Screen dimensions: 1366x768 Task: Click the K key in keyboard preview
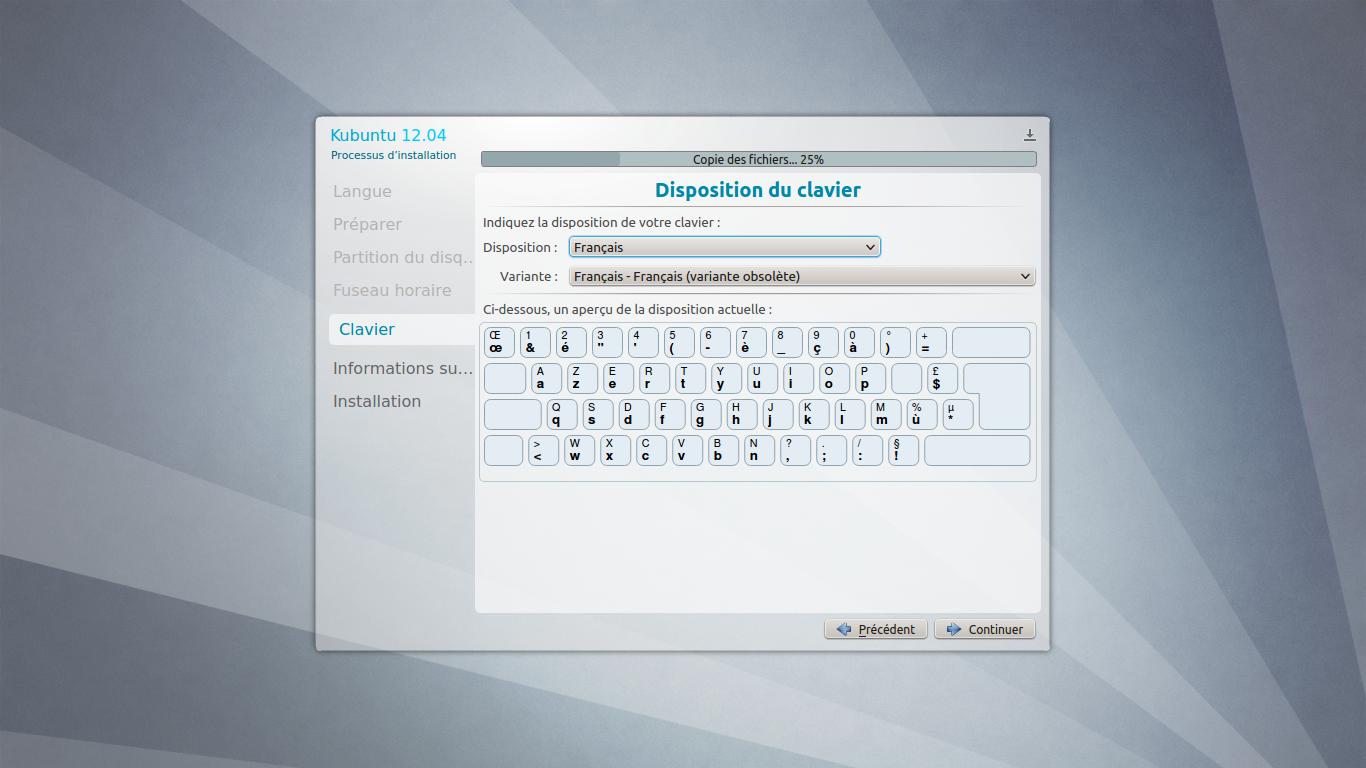[x=814, y=414]
